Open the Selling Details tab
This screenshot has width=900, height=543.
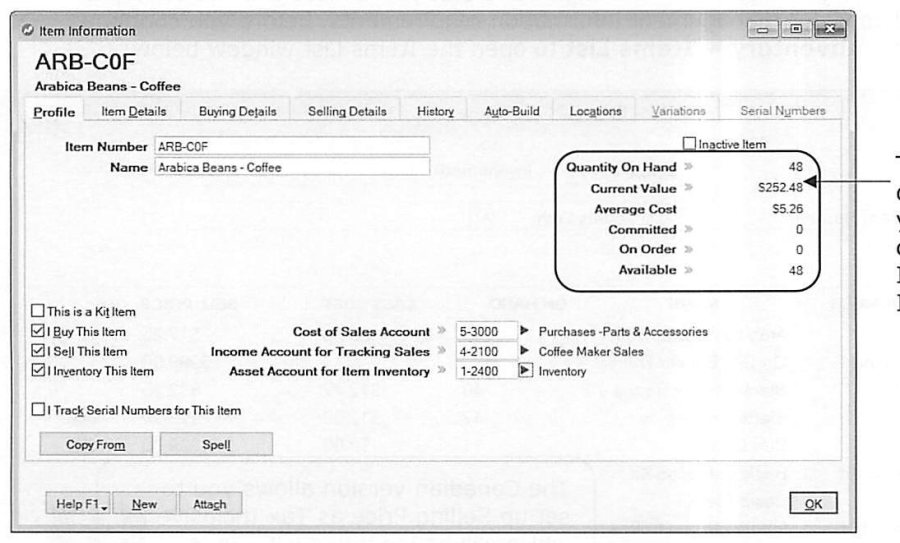pyautogui.click(x=347, y=111)
